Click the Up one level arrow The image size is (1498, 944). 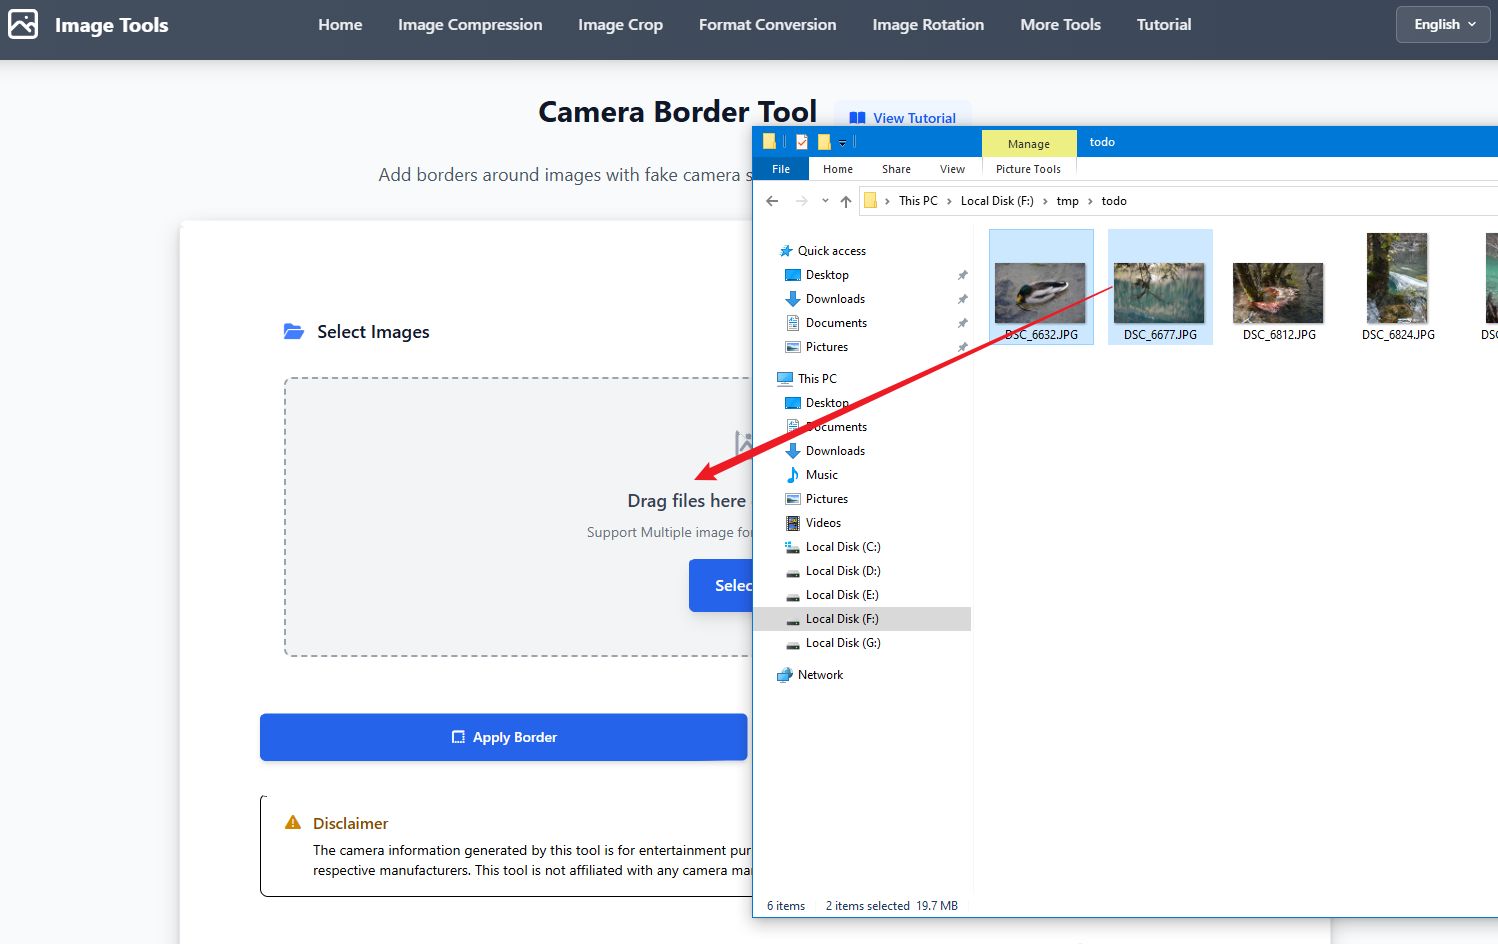coord(846,201)
